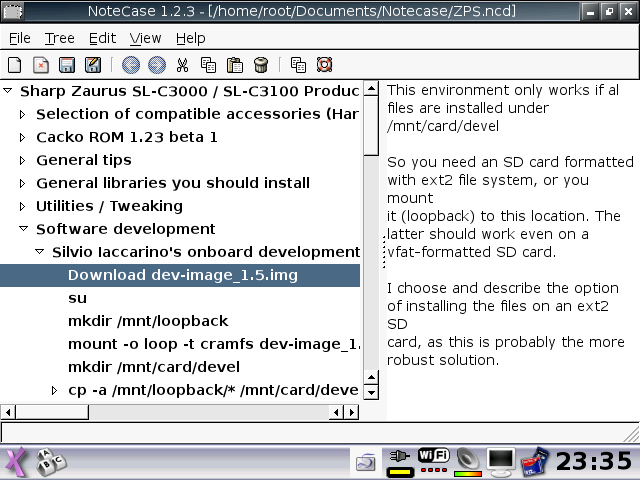Click the Copy icon after the scissors
Image resolution: width=640 pixels, height=480 pixels.
point(209,65)
